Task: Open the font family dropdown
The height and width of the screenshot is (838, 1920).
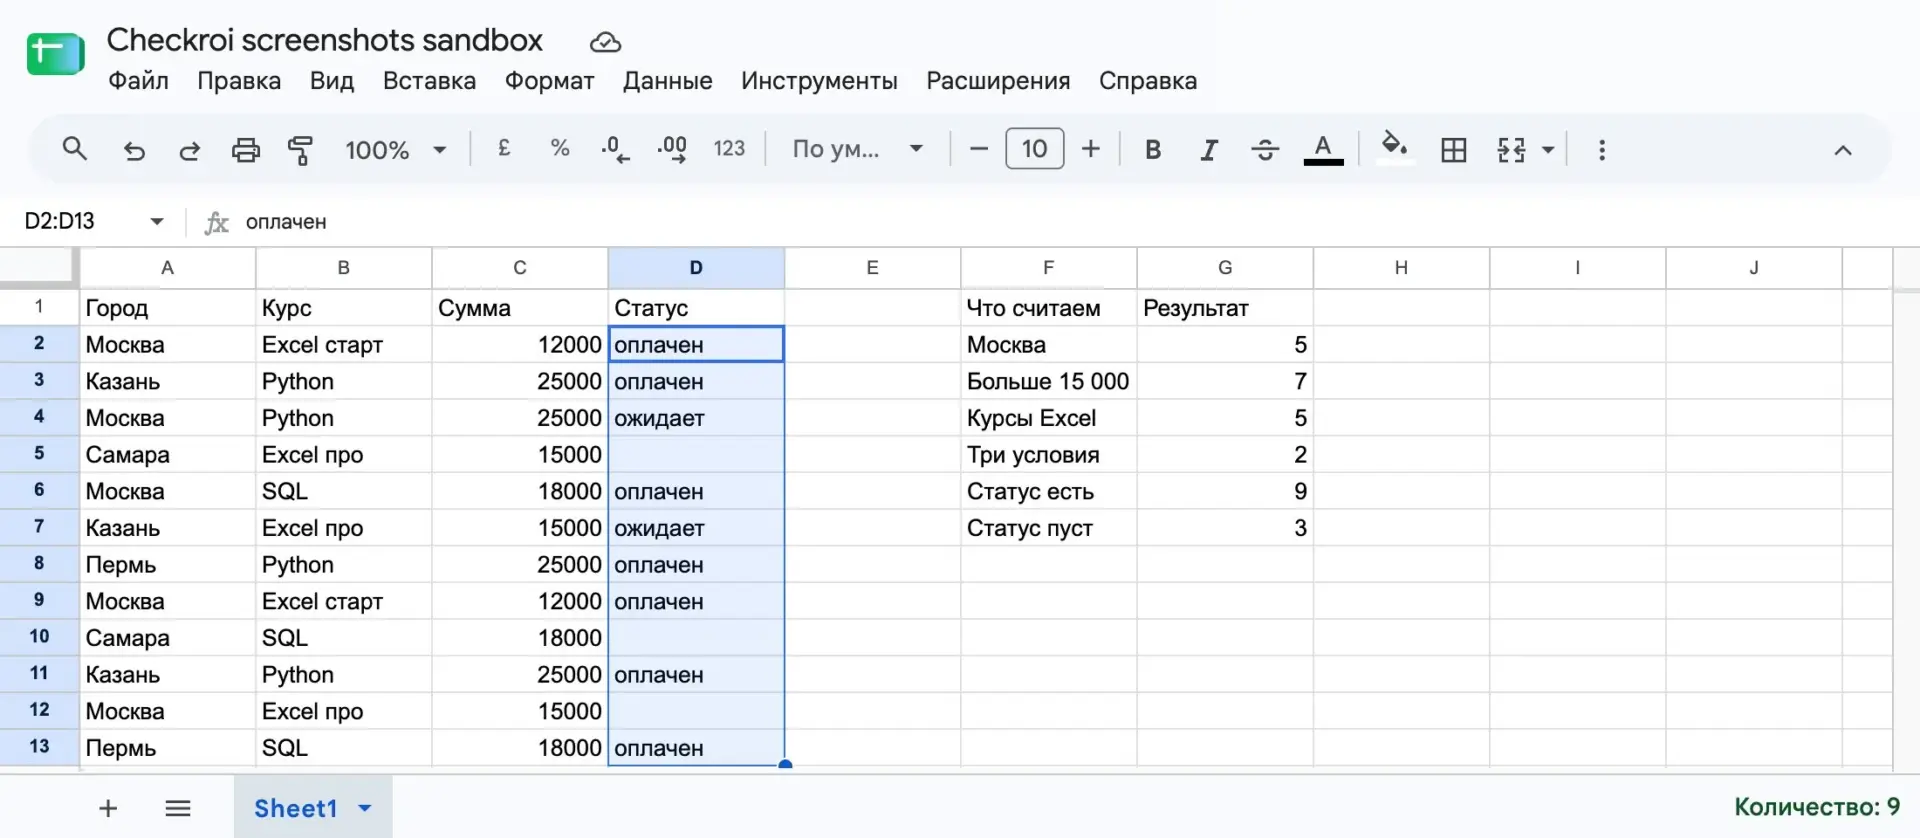Action: (857, 149)
